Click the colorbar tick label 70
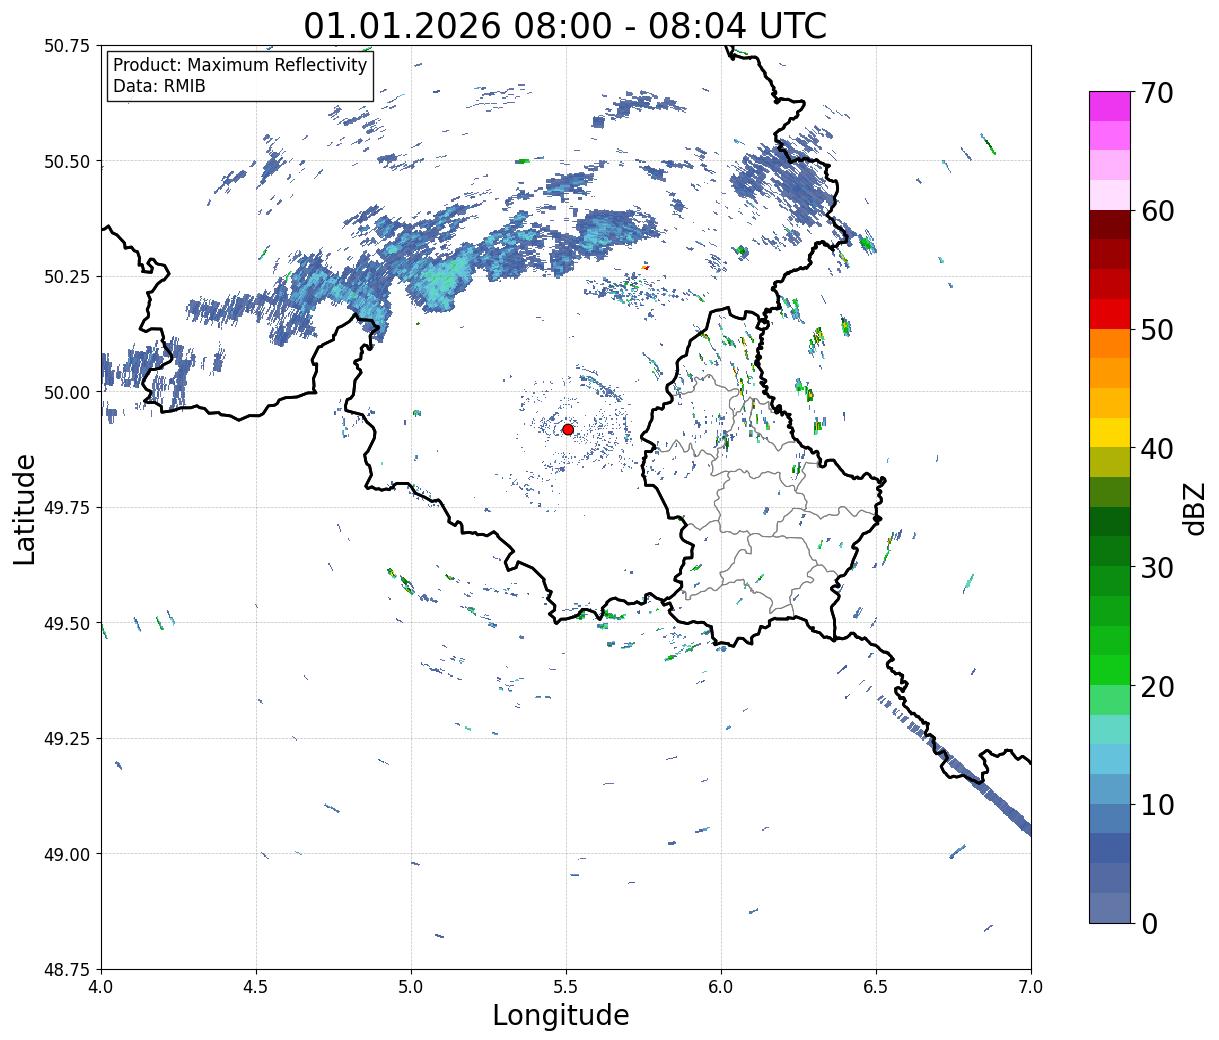 point(1157,93)
